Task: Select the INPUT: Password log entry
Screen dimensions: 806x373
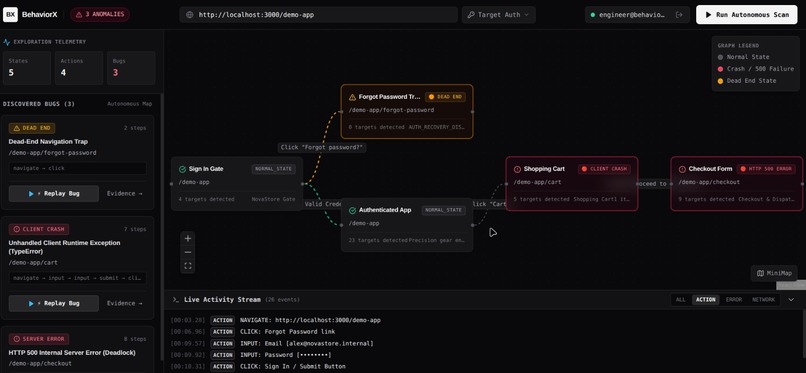Action: click(483, 355)
